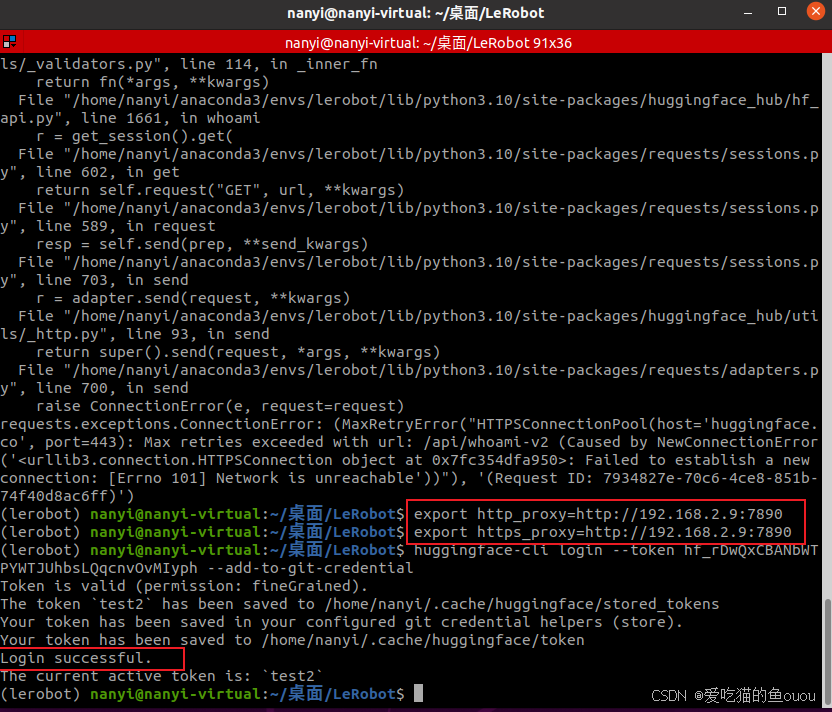
Task: Click 'resp = self.send(prep, **send_kwargs)' line
Action: [202, 244]
